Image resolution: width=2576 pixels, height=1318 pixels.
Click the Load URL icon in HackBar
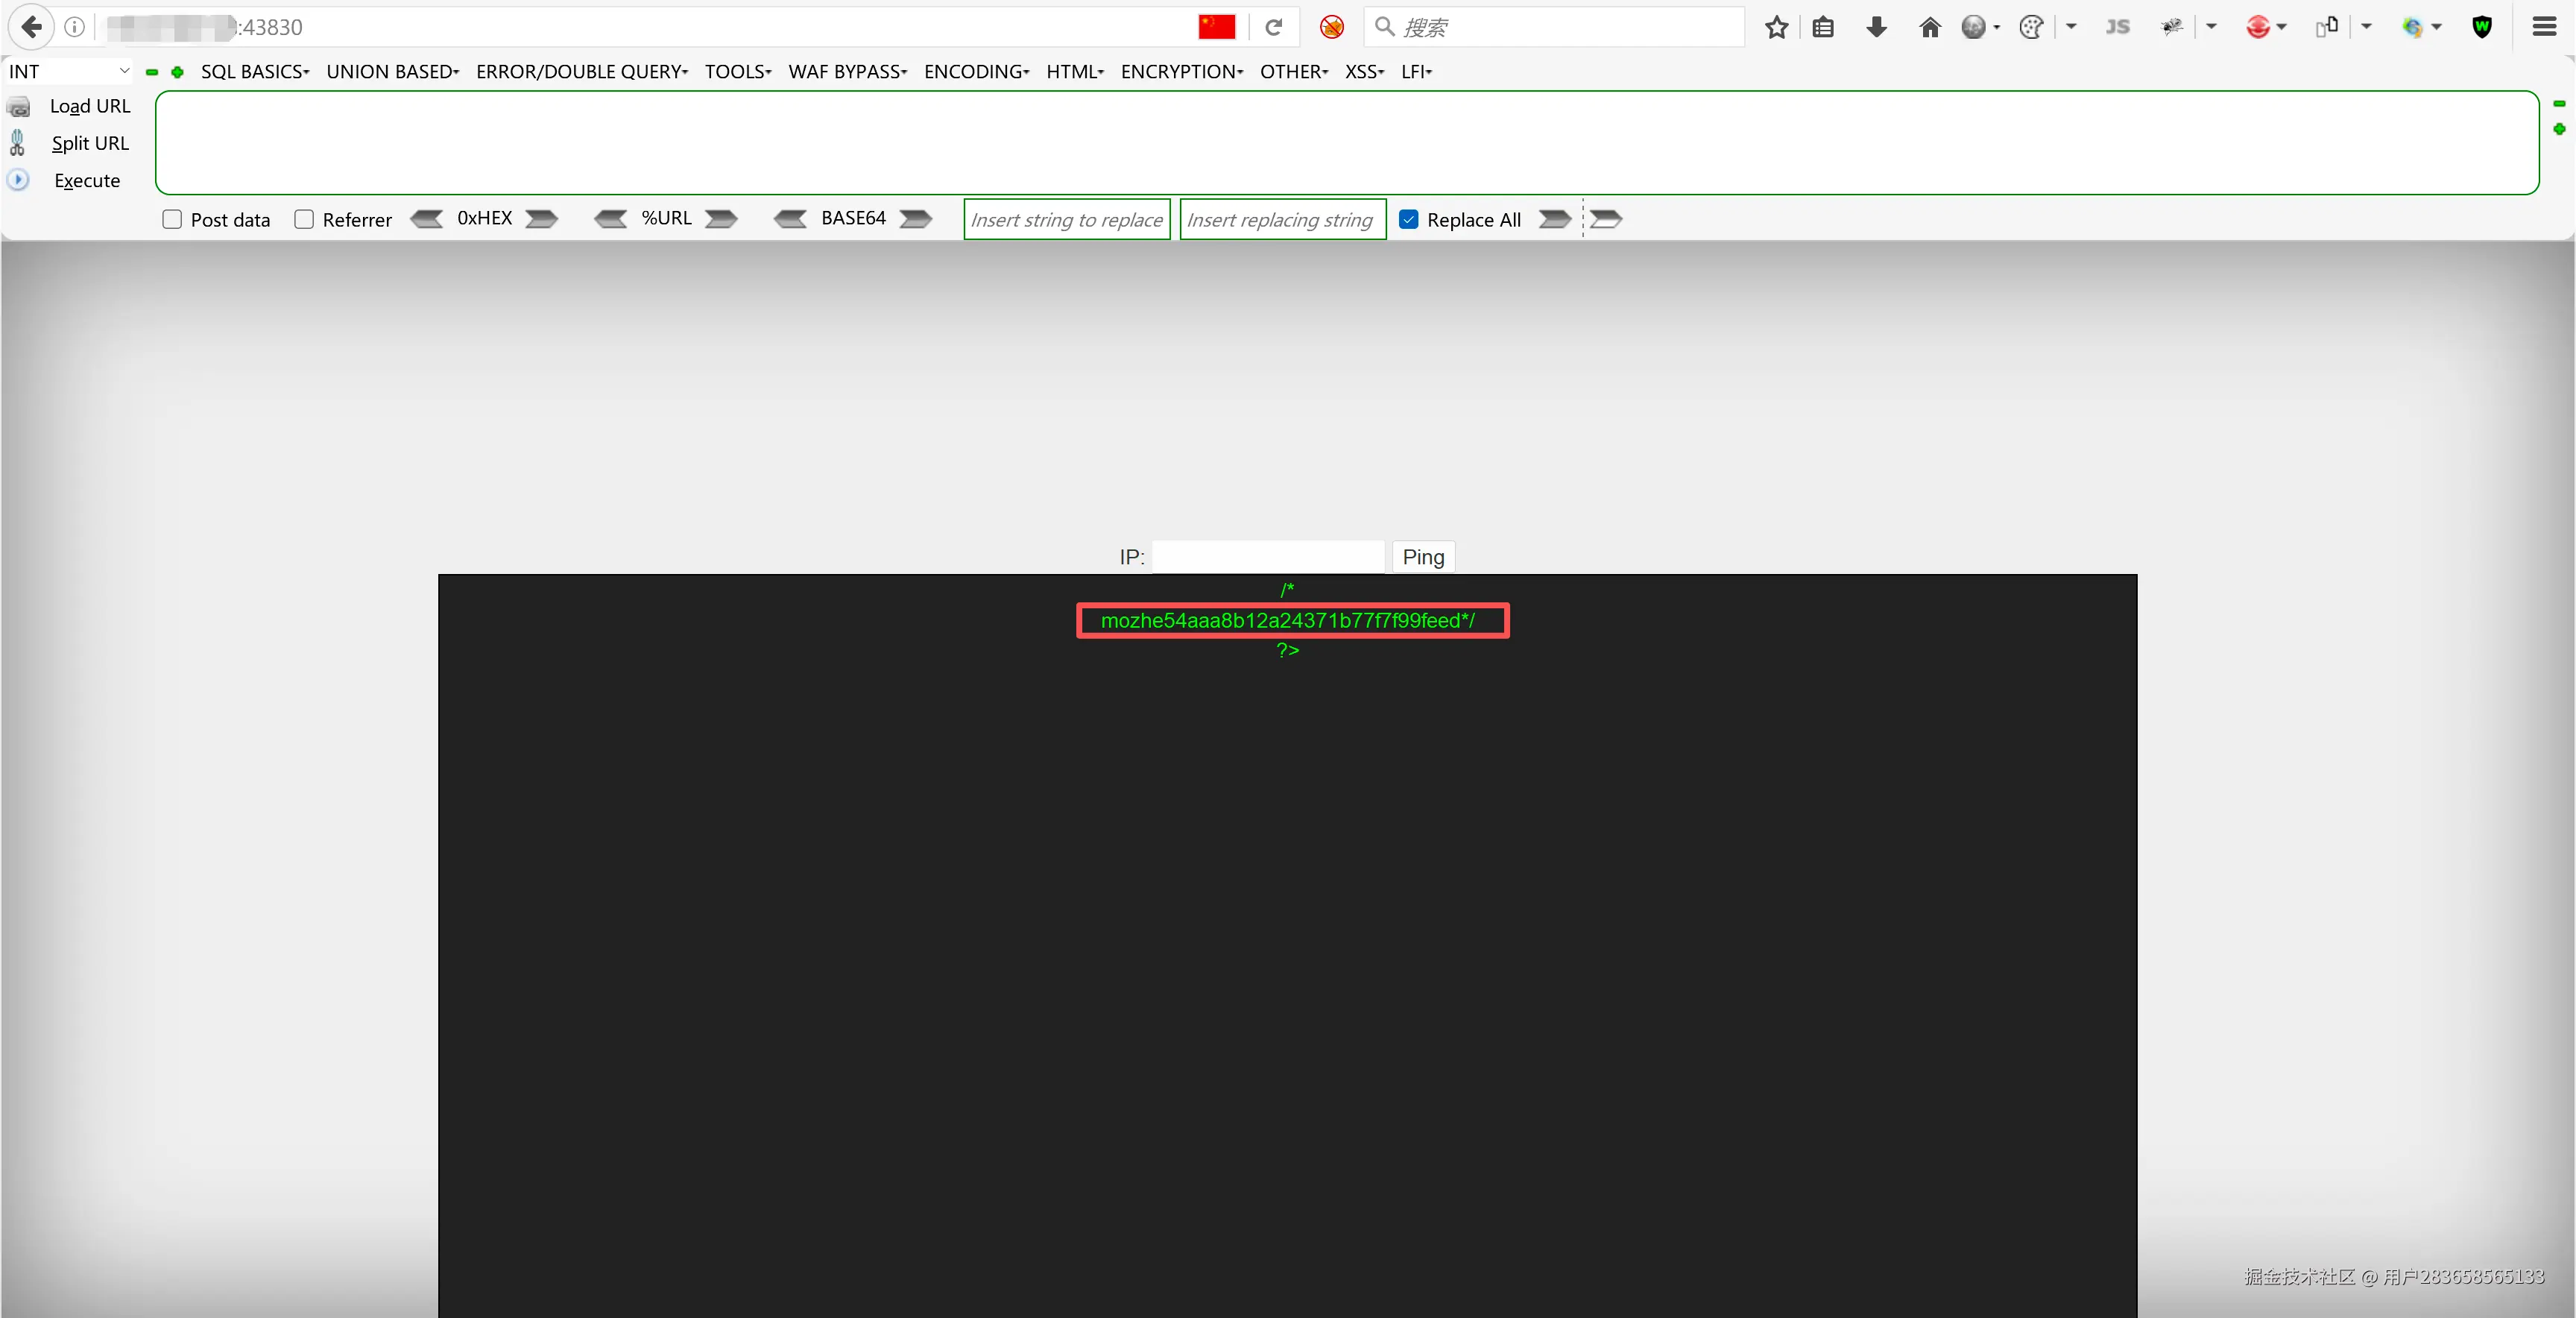(x=19, y=106)
